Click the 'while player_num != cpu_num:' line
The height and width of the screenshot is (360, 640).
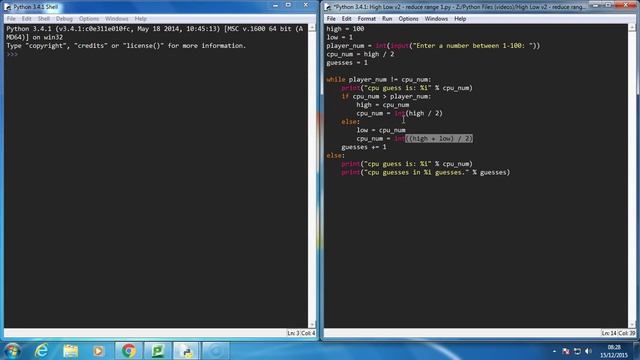pos(379,80)
